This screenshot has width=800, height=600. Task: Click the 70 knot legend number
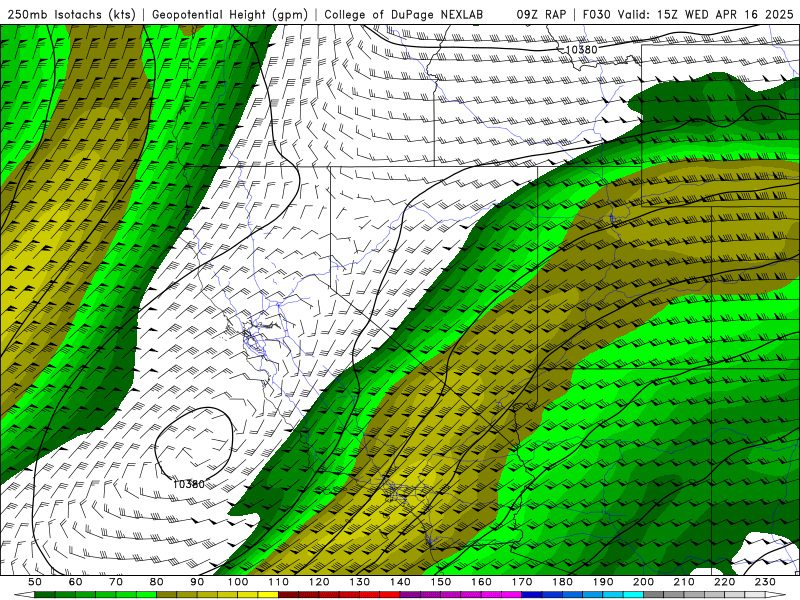[x=116, y=582]
